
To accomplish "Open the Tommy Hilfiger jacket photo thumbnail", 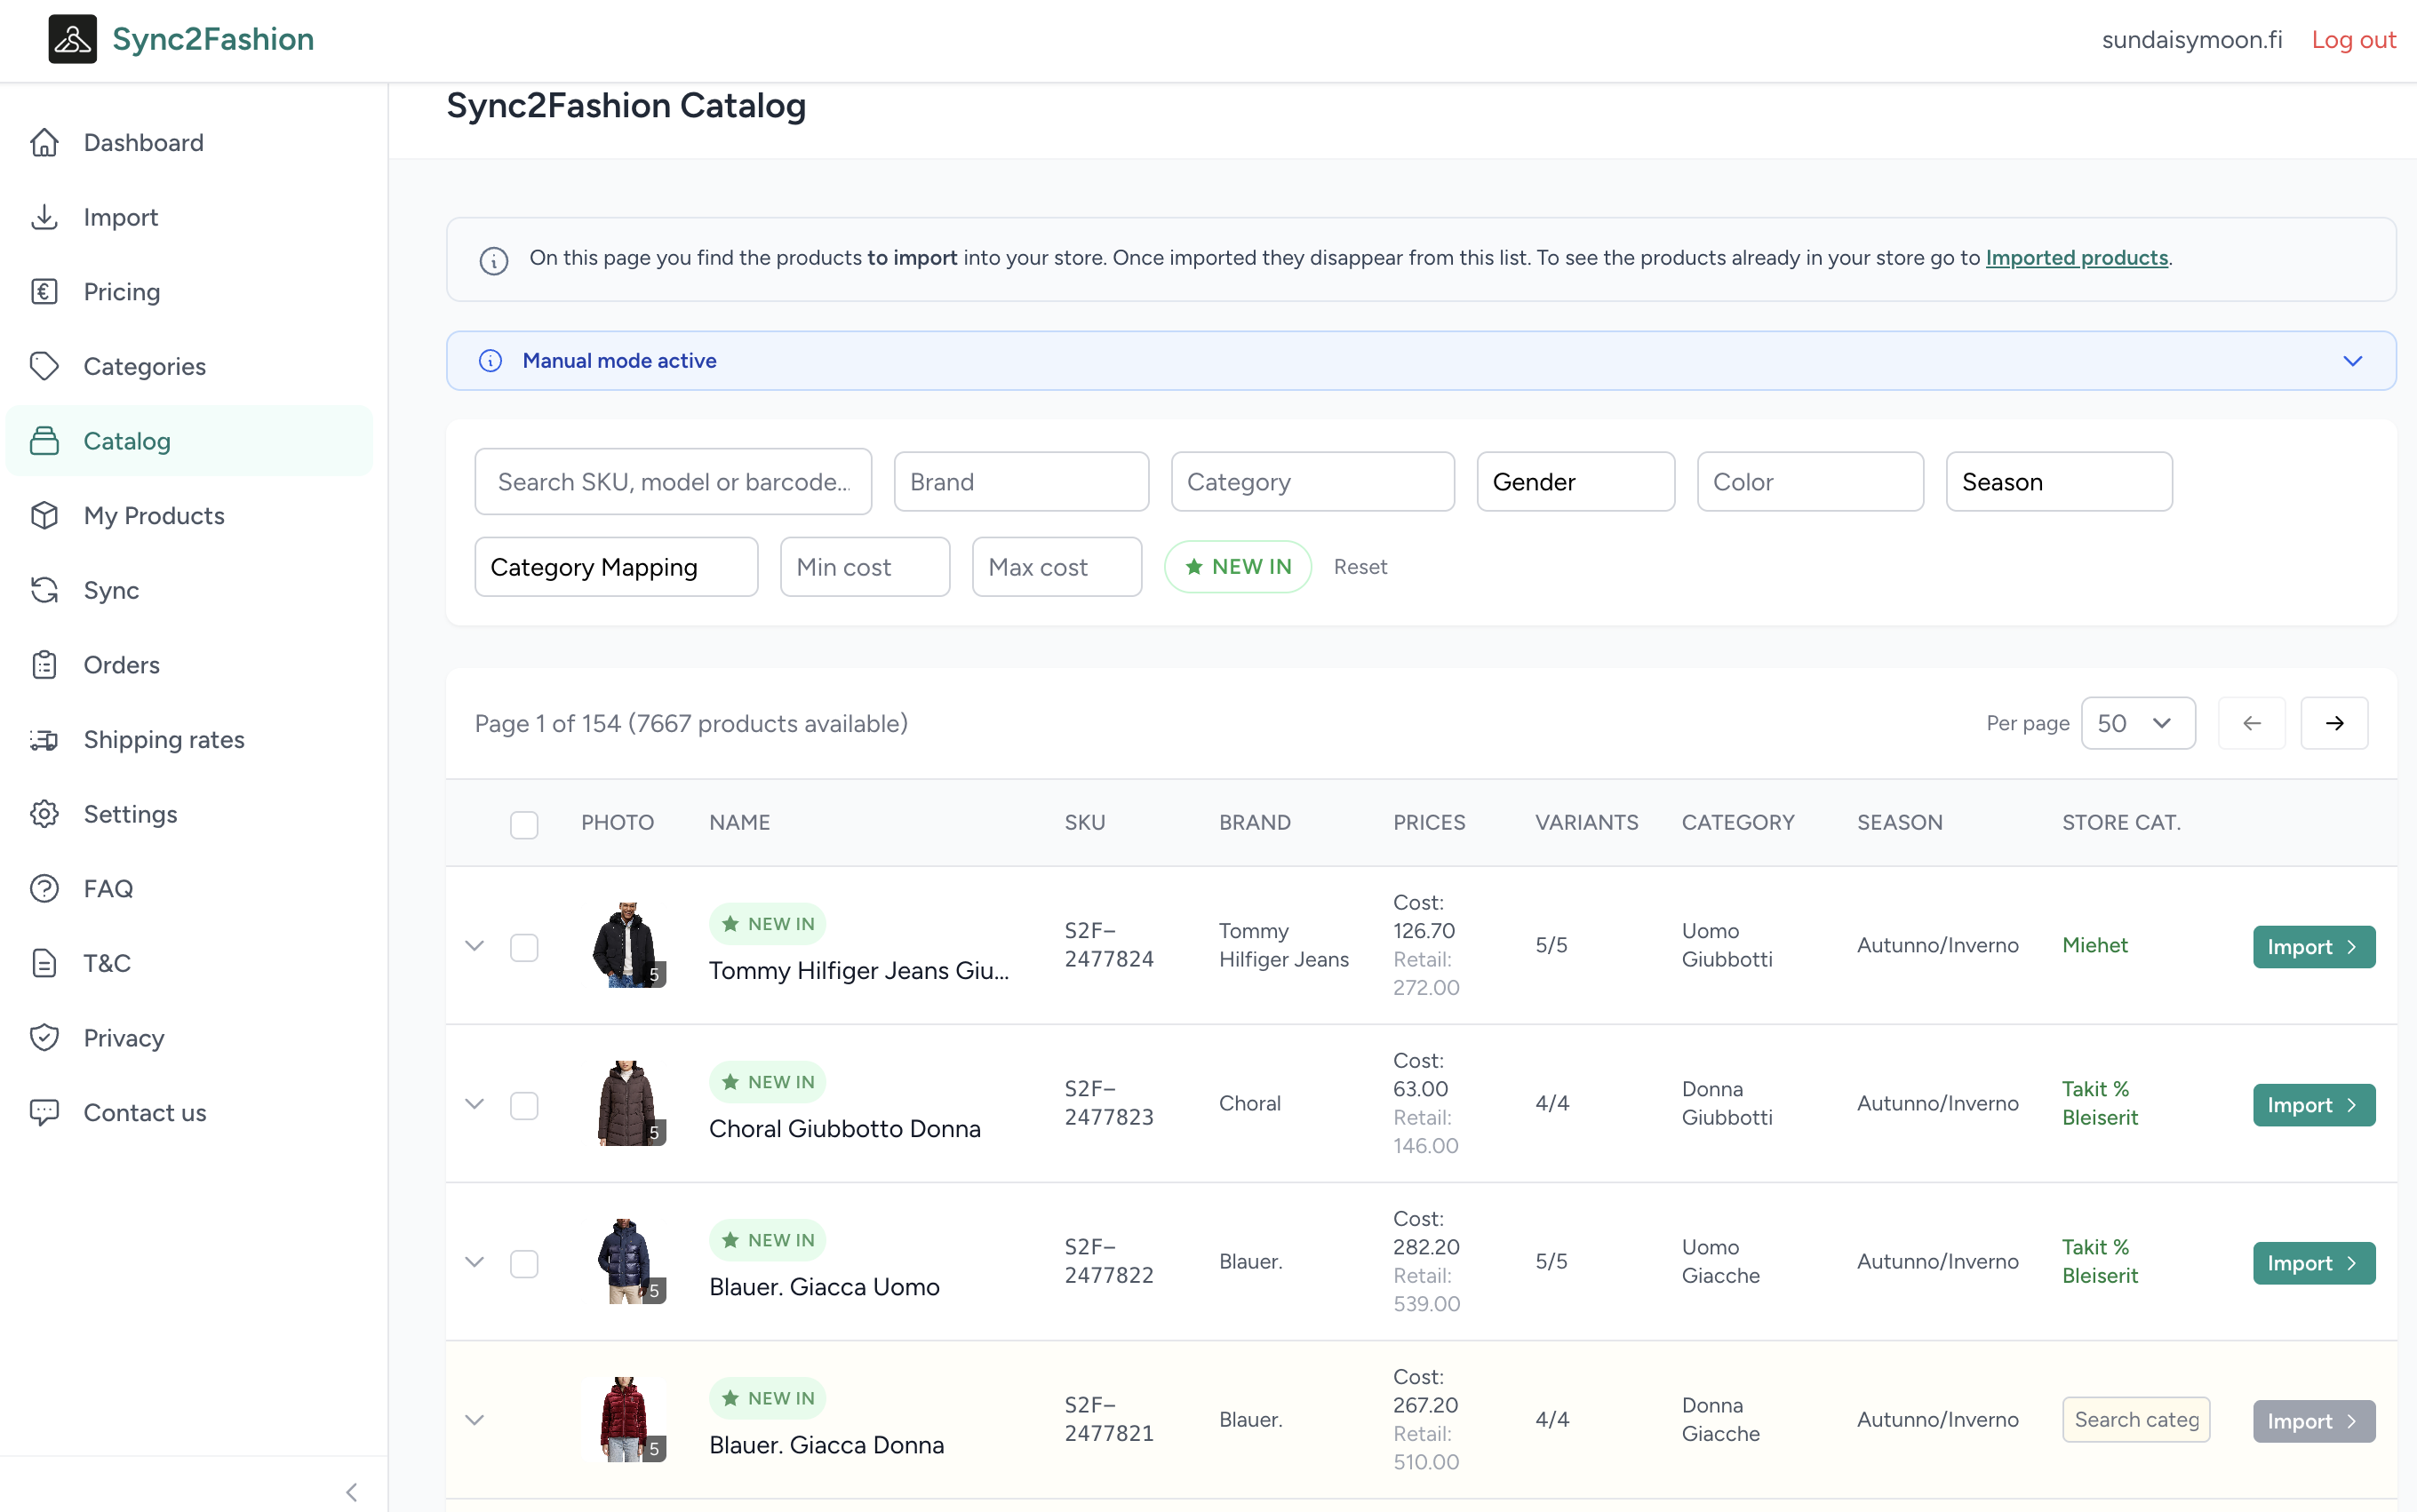I will 626,945.
